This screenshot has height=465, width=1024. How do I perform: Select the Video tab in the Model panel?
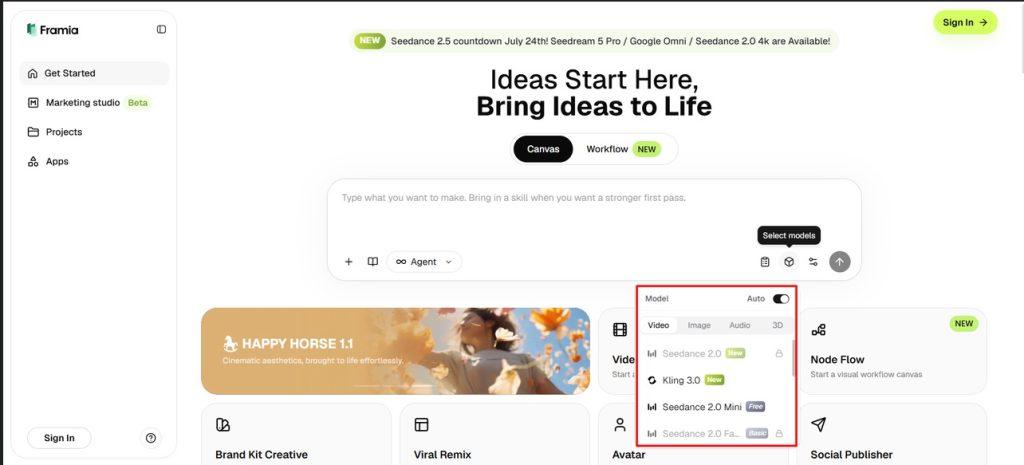(658, 325)
